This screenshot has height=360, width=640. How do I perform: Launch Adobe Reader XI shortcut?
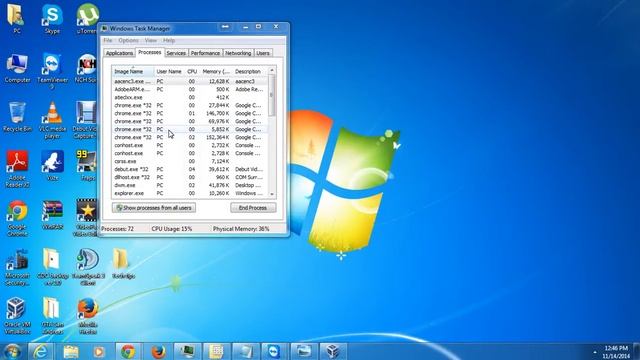pos(17,169)
